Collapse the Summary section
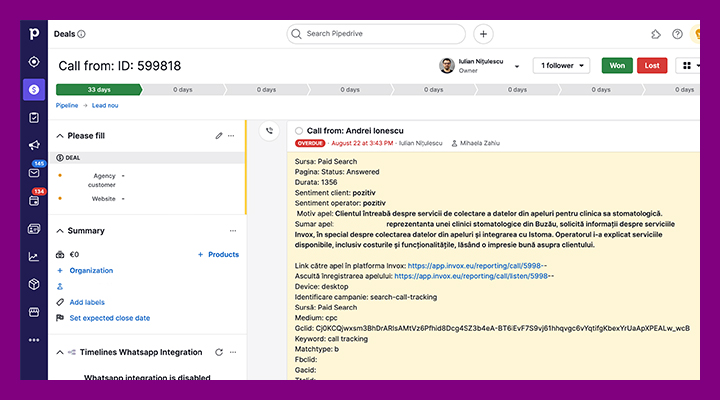 [x=59, y=231]
